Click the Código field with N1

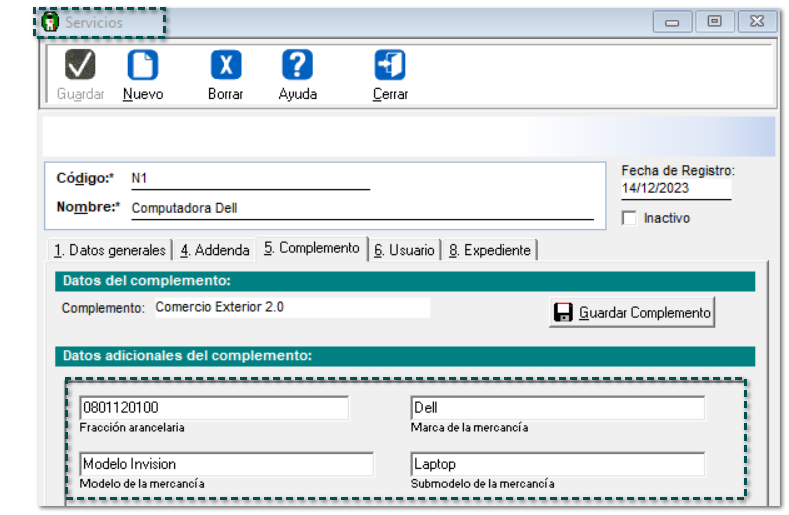click(x=250, y=179)
